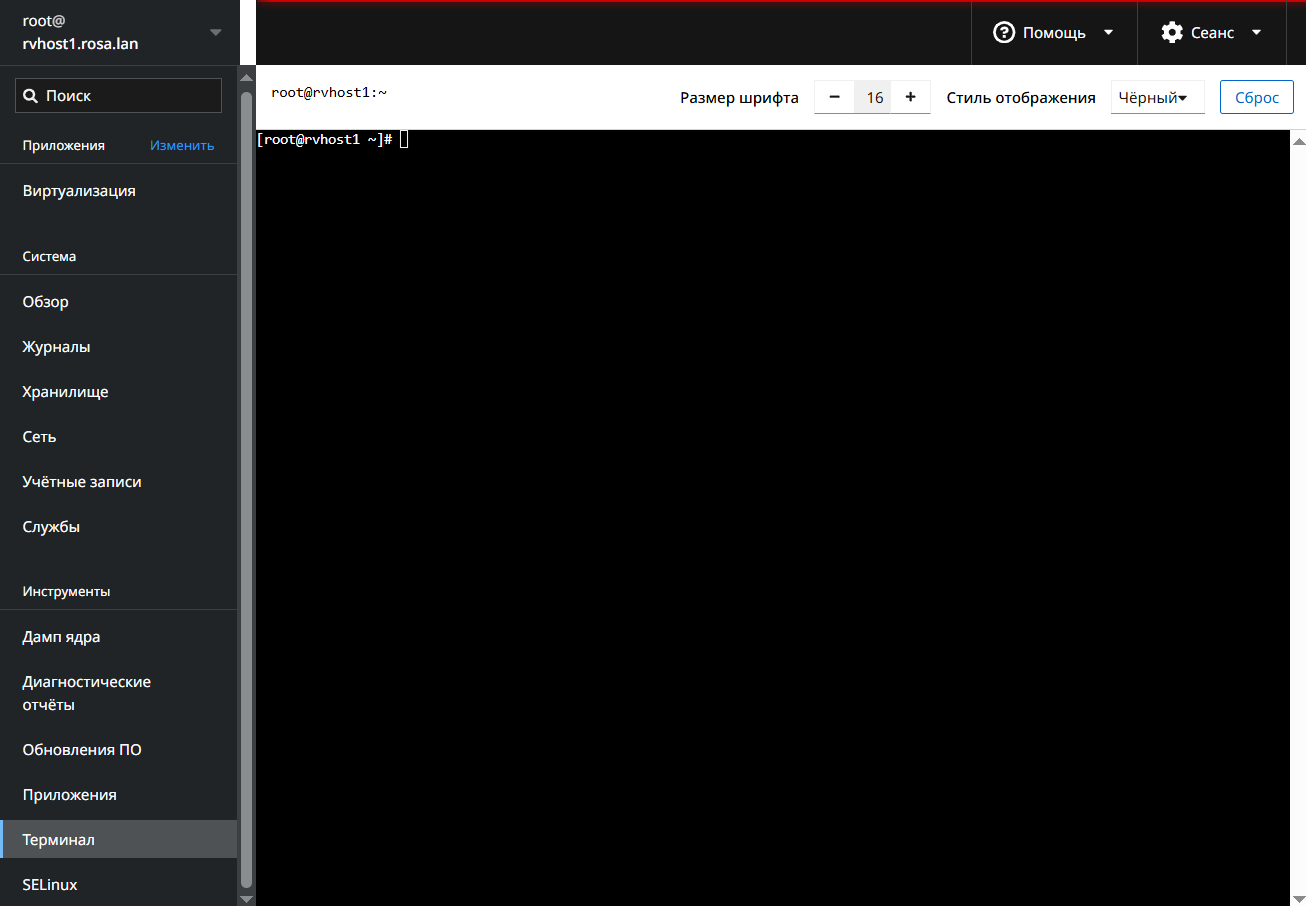This screenshot has width=1306, height=906.
Task: Click the magnifier icon in search box
Action: (30, 96)
